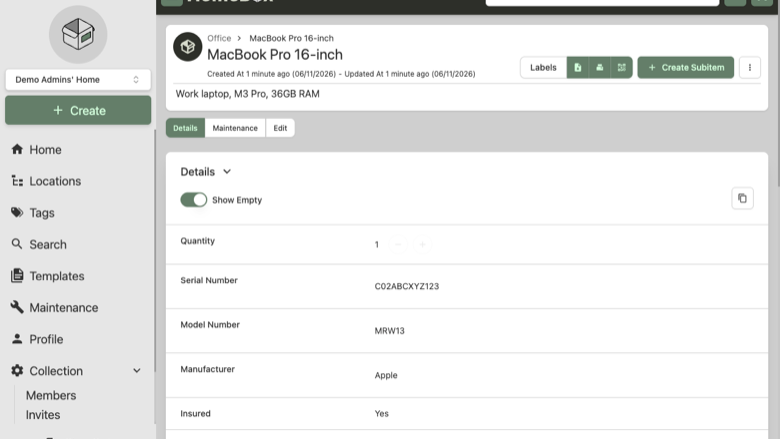The image size is (780, 439).
Task: Open the Profile page
Action: (x=46, y=339)
